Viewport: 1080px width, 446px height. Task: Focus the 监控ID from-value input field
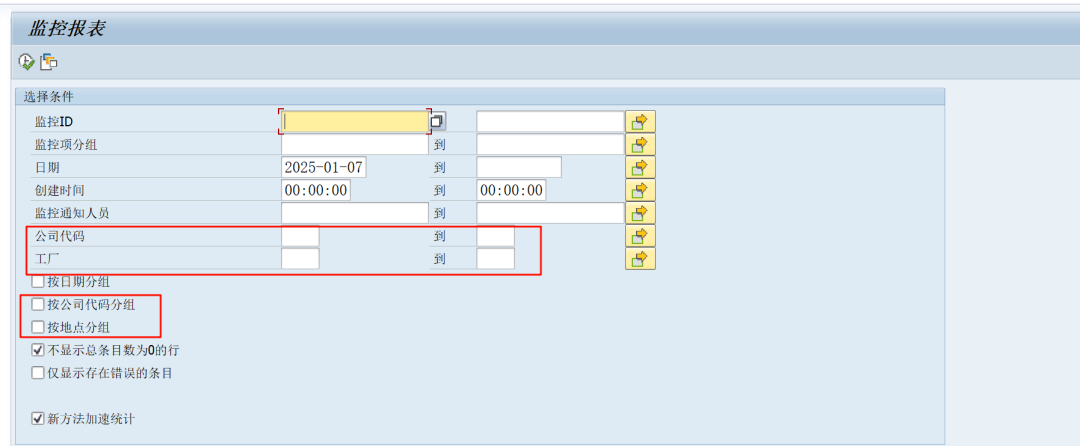[355, 122]
